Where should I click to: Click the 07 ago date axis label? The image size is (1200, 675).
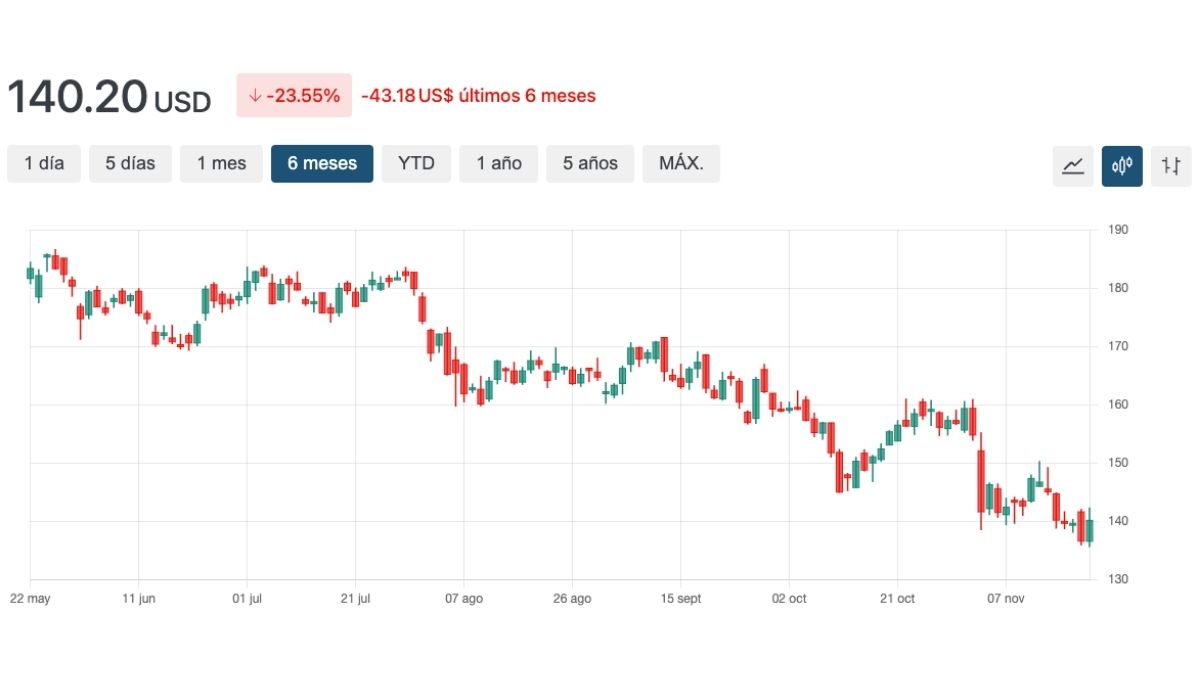point(463,599)
